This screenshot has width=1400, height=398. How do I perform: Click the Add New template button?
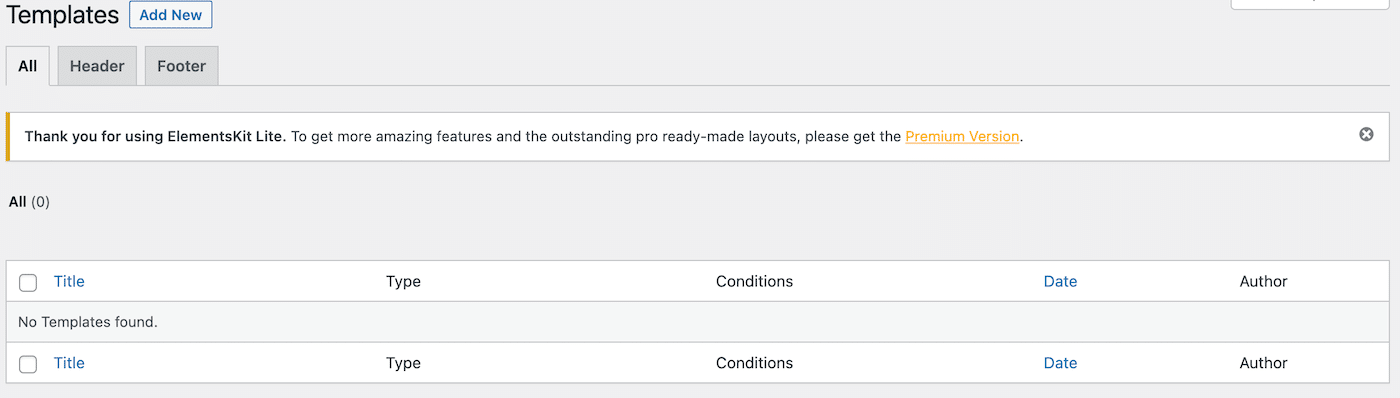click(171, 15)
